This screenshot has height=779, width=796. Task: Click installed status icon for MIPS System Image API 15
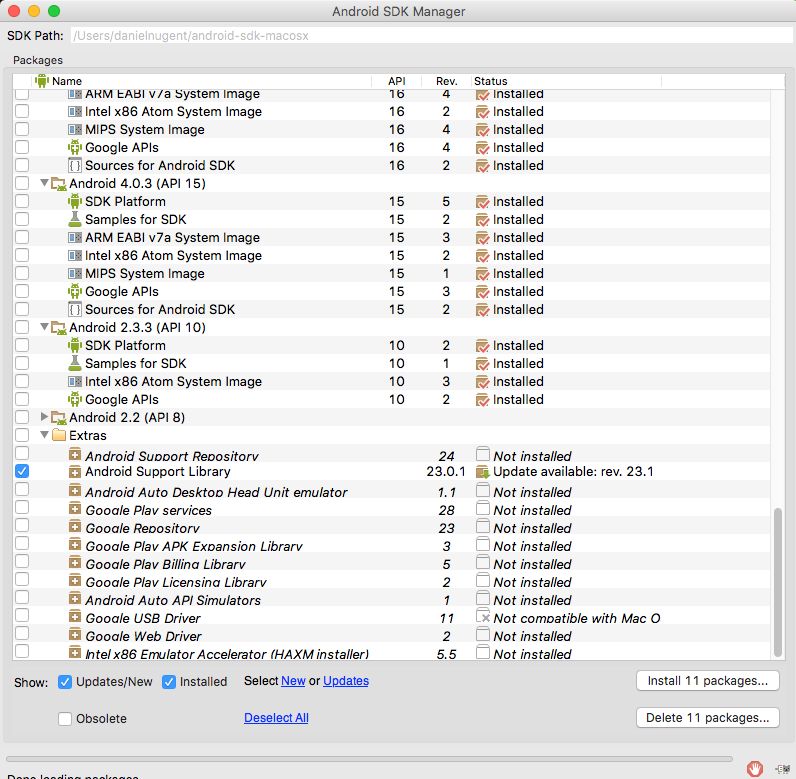[x=482, y=274]
